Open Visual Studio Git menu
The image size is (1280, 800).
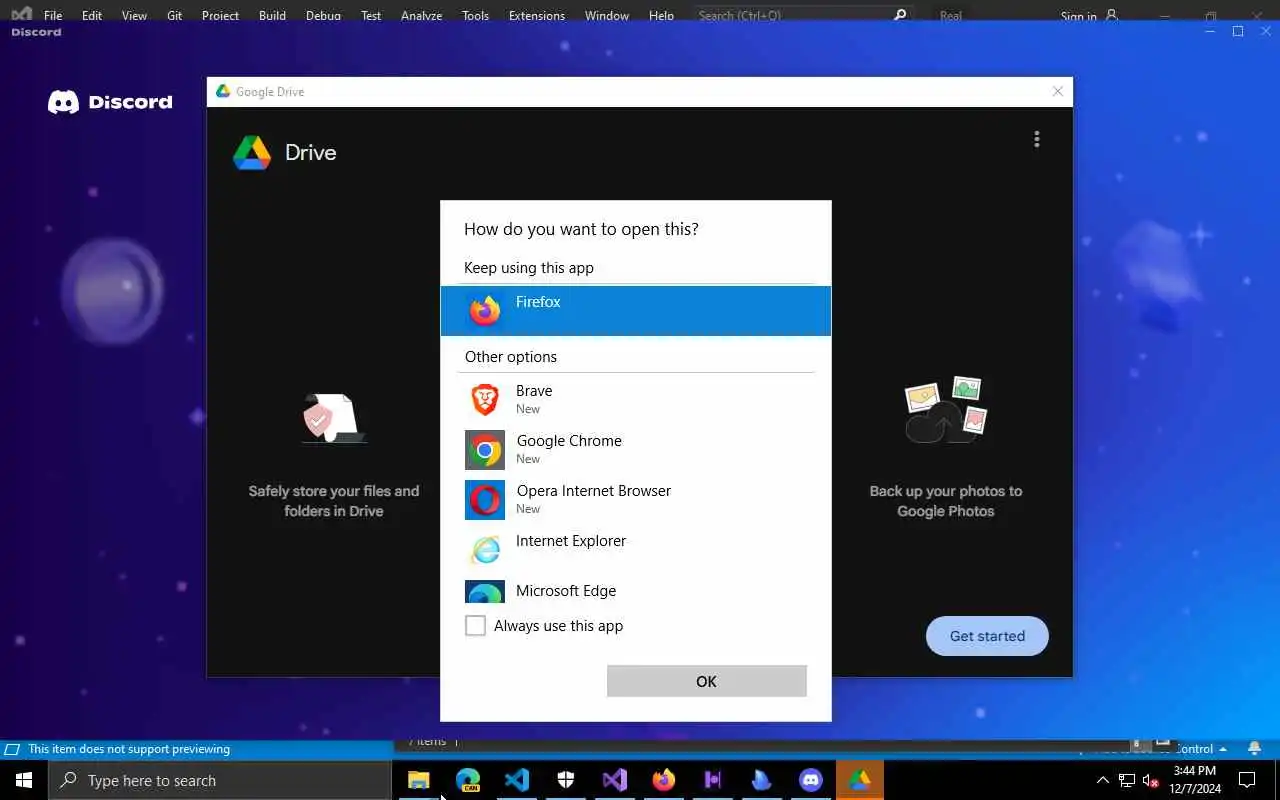tap(175, 16)
